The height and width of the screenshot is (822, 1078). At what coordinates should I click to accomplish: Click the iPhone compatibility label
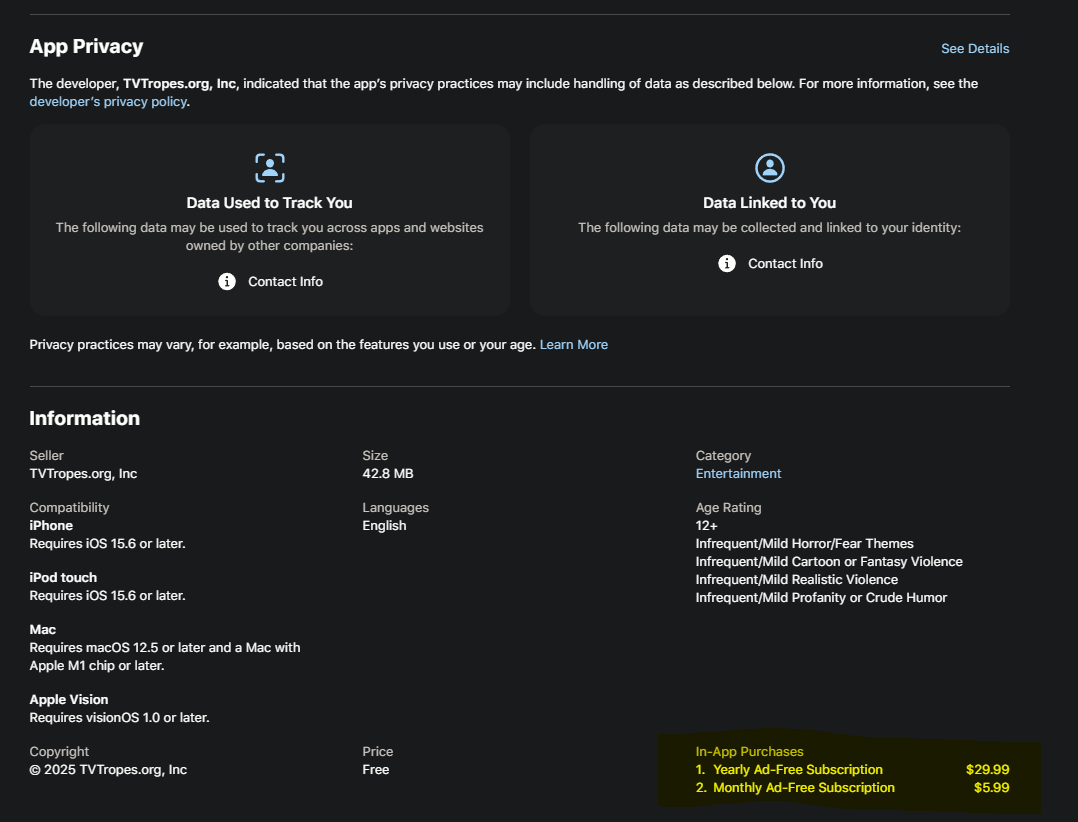[x=51, y=526]
